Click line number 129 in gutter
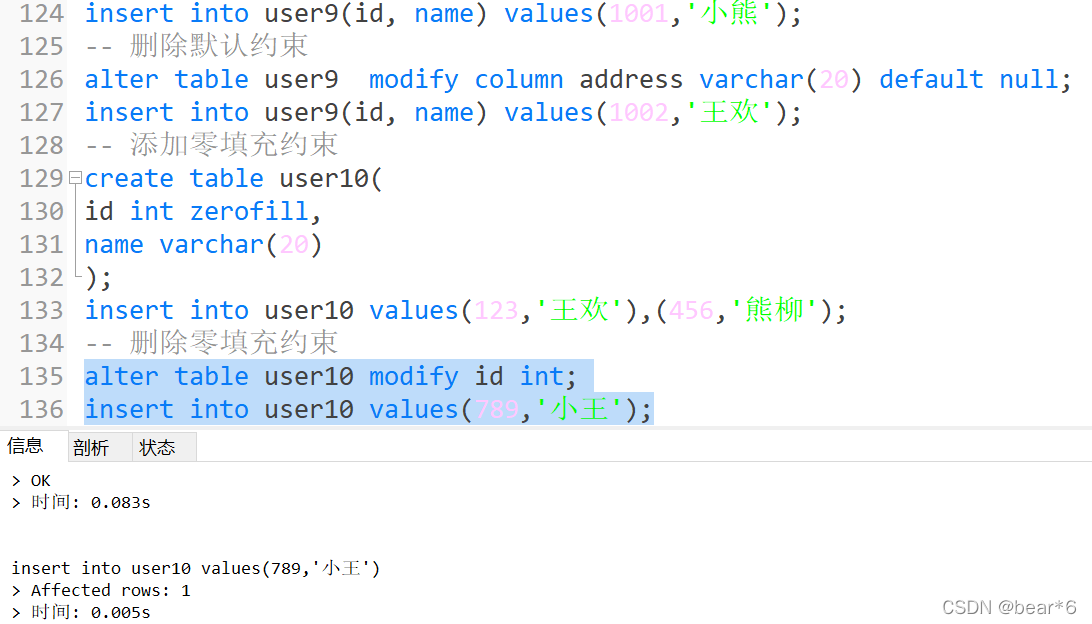The image size is (1092, 624). [42, 178]
